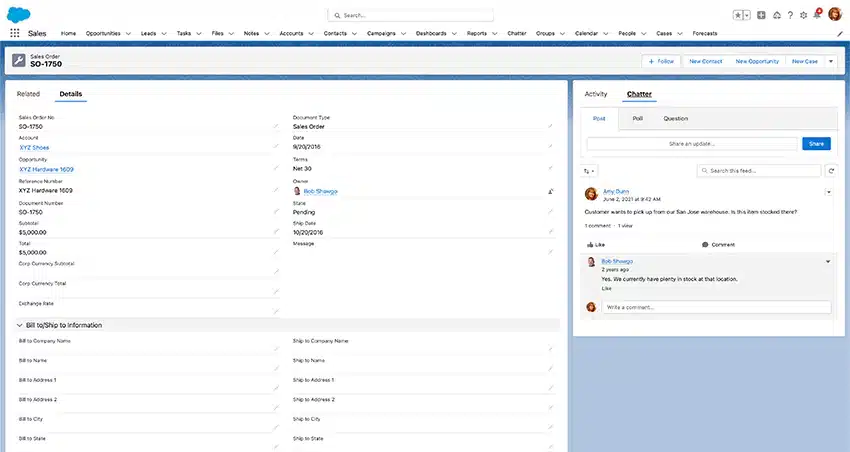Screen dimensions: 850x452
Task: Click the Pending state value
Action: click(x=304, y=212)
